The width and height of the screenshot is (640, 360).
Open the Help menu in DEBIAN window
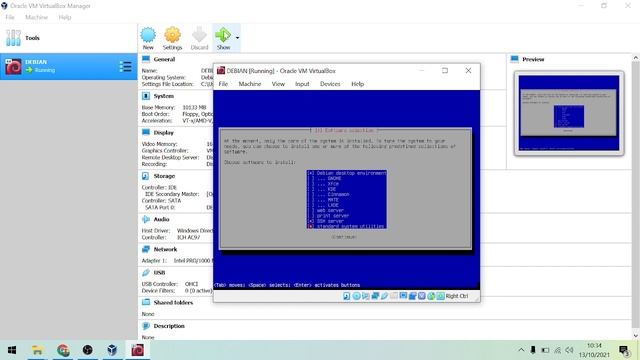point(357,84)
